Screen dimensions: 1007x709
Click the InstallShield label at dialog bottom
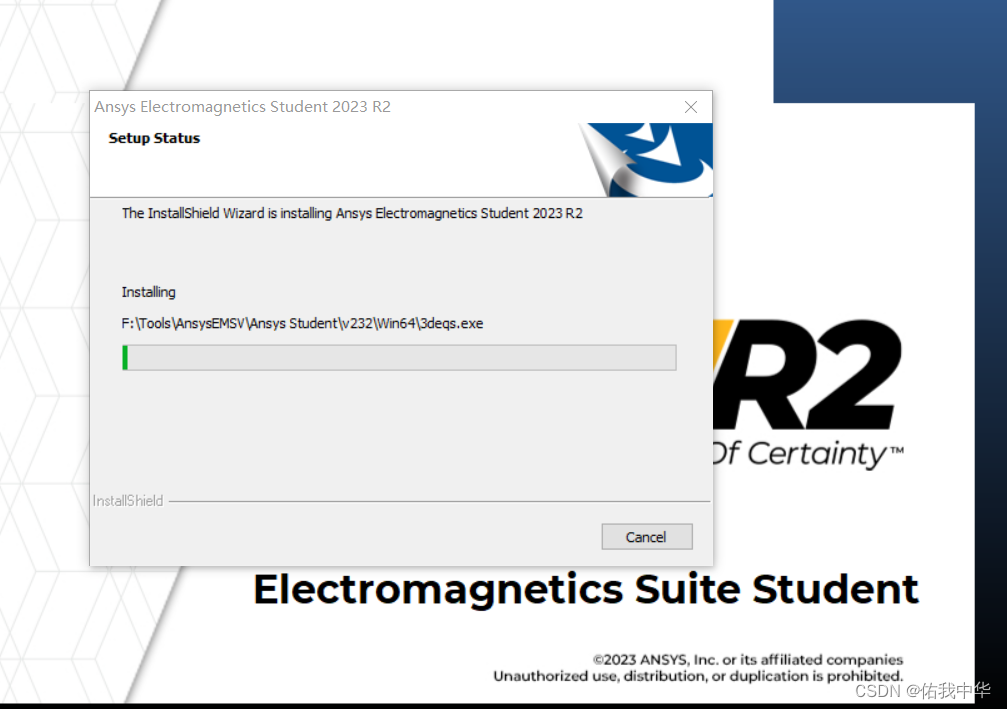click(x=128, y=500)
